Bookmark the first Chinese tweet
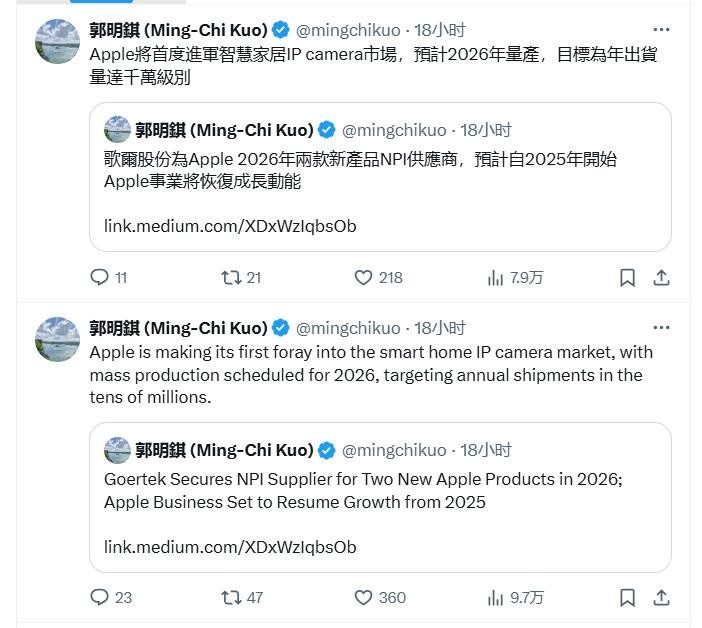The height and width of the screenshot is (628, 702). click(x=627, y=278)
